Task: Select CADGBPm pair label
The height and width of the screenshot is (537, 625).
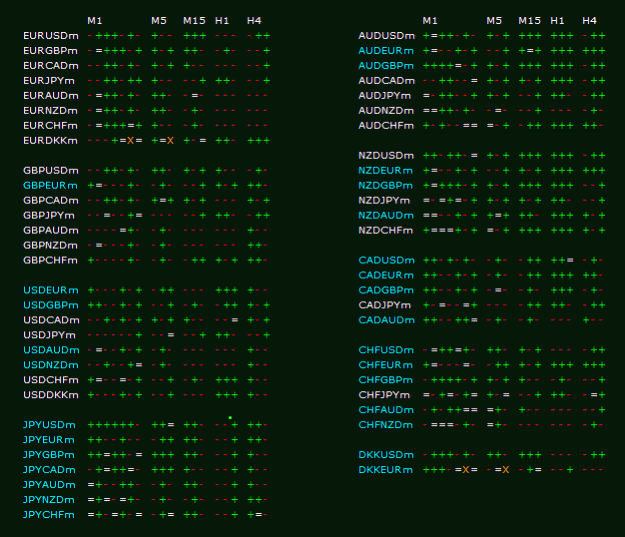Action: (386, 290)
